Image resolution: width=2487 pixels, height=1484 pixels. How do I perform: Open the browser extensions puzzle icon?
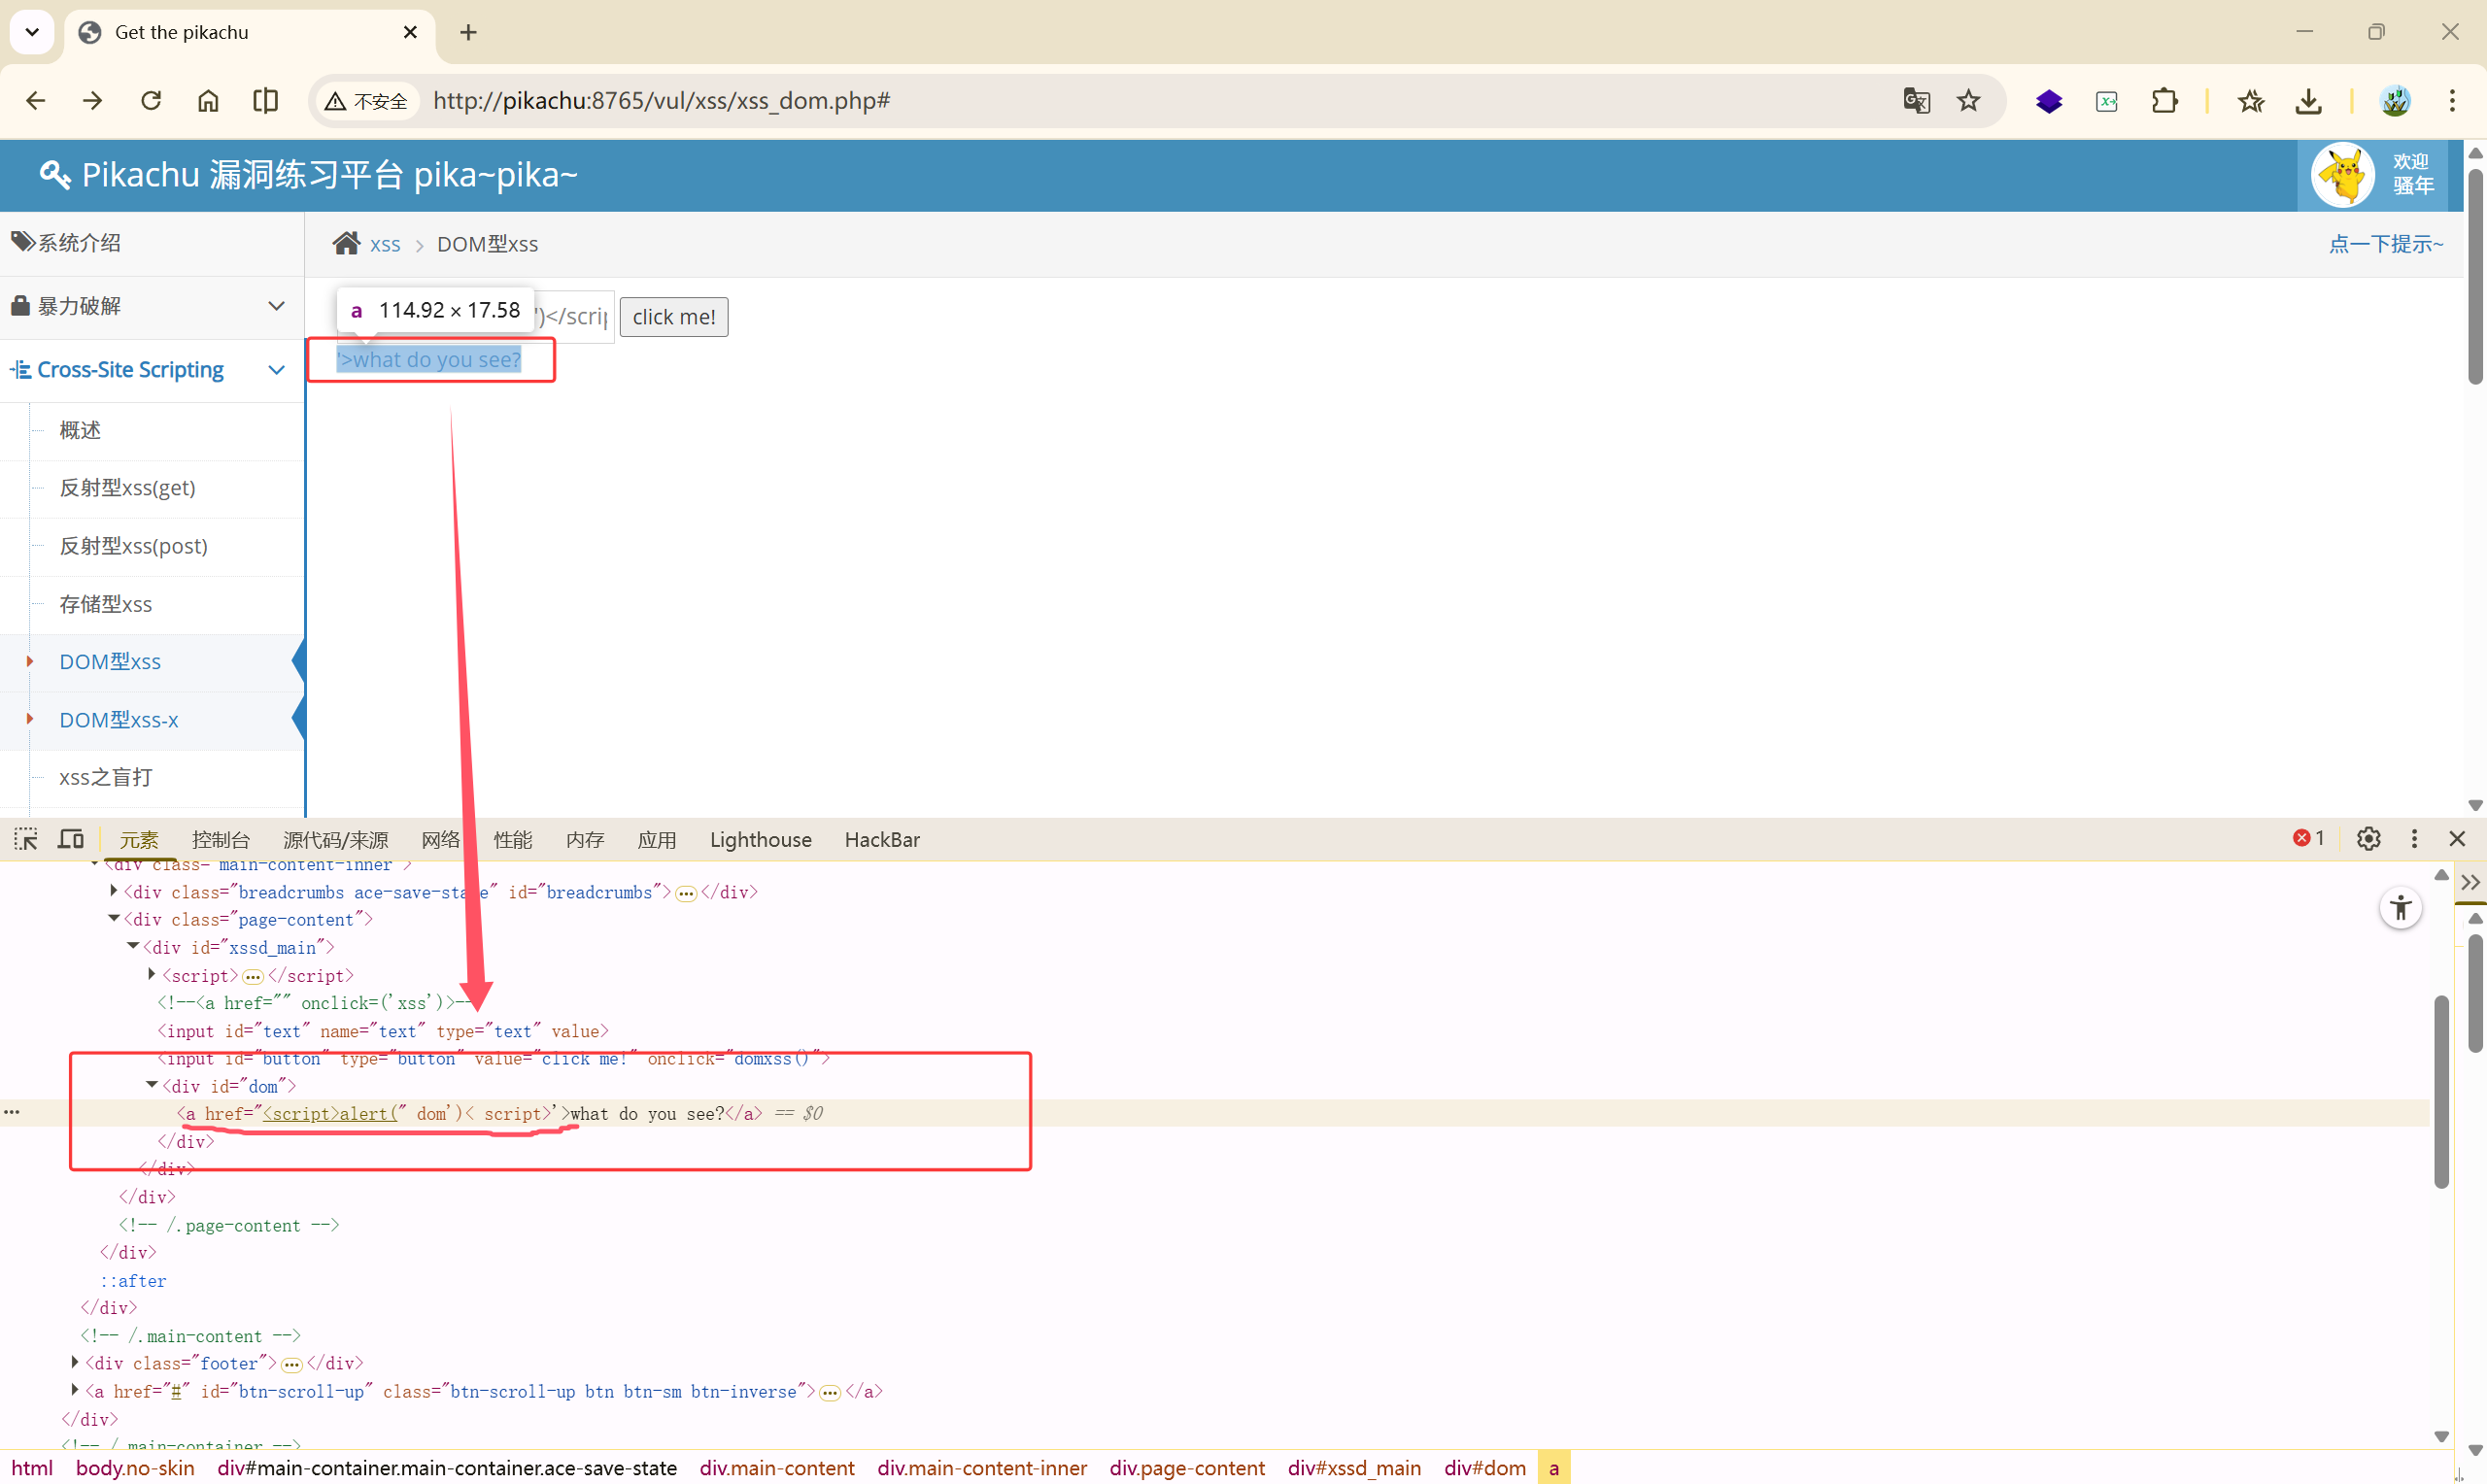[2164, 101]
